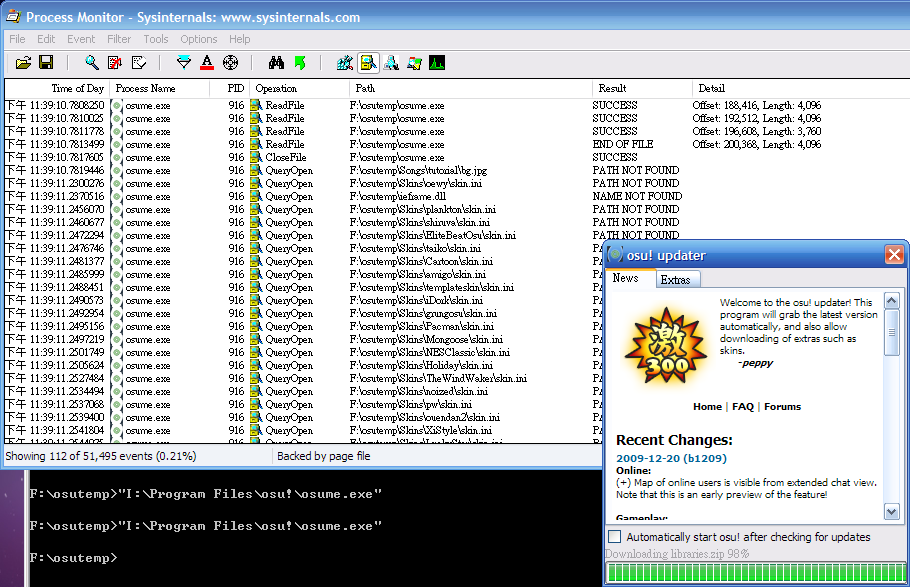Select the NAME NOT FOUND result cell
This screenshot has height=587, width=910.
(637, 196)
